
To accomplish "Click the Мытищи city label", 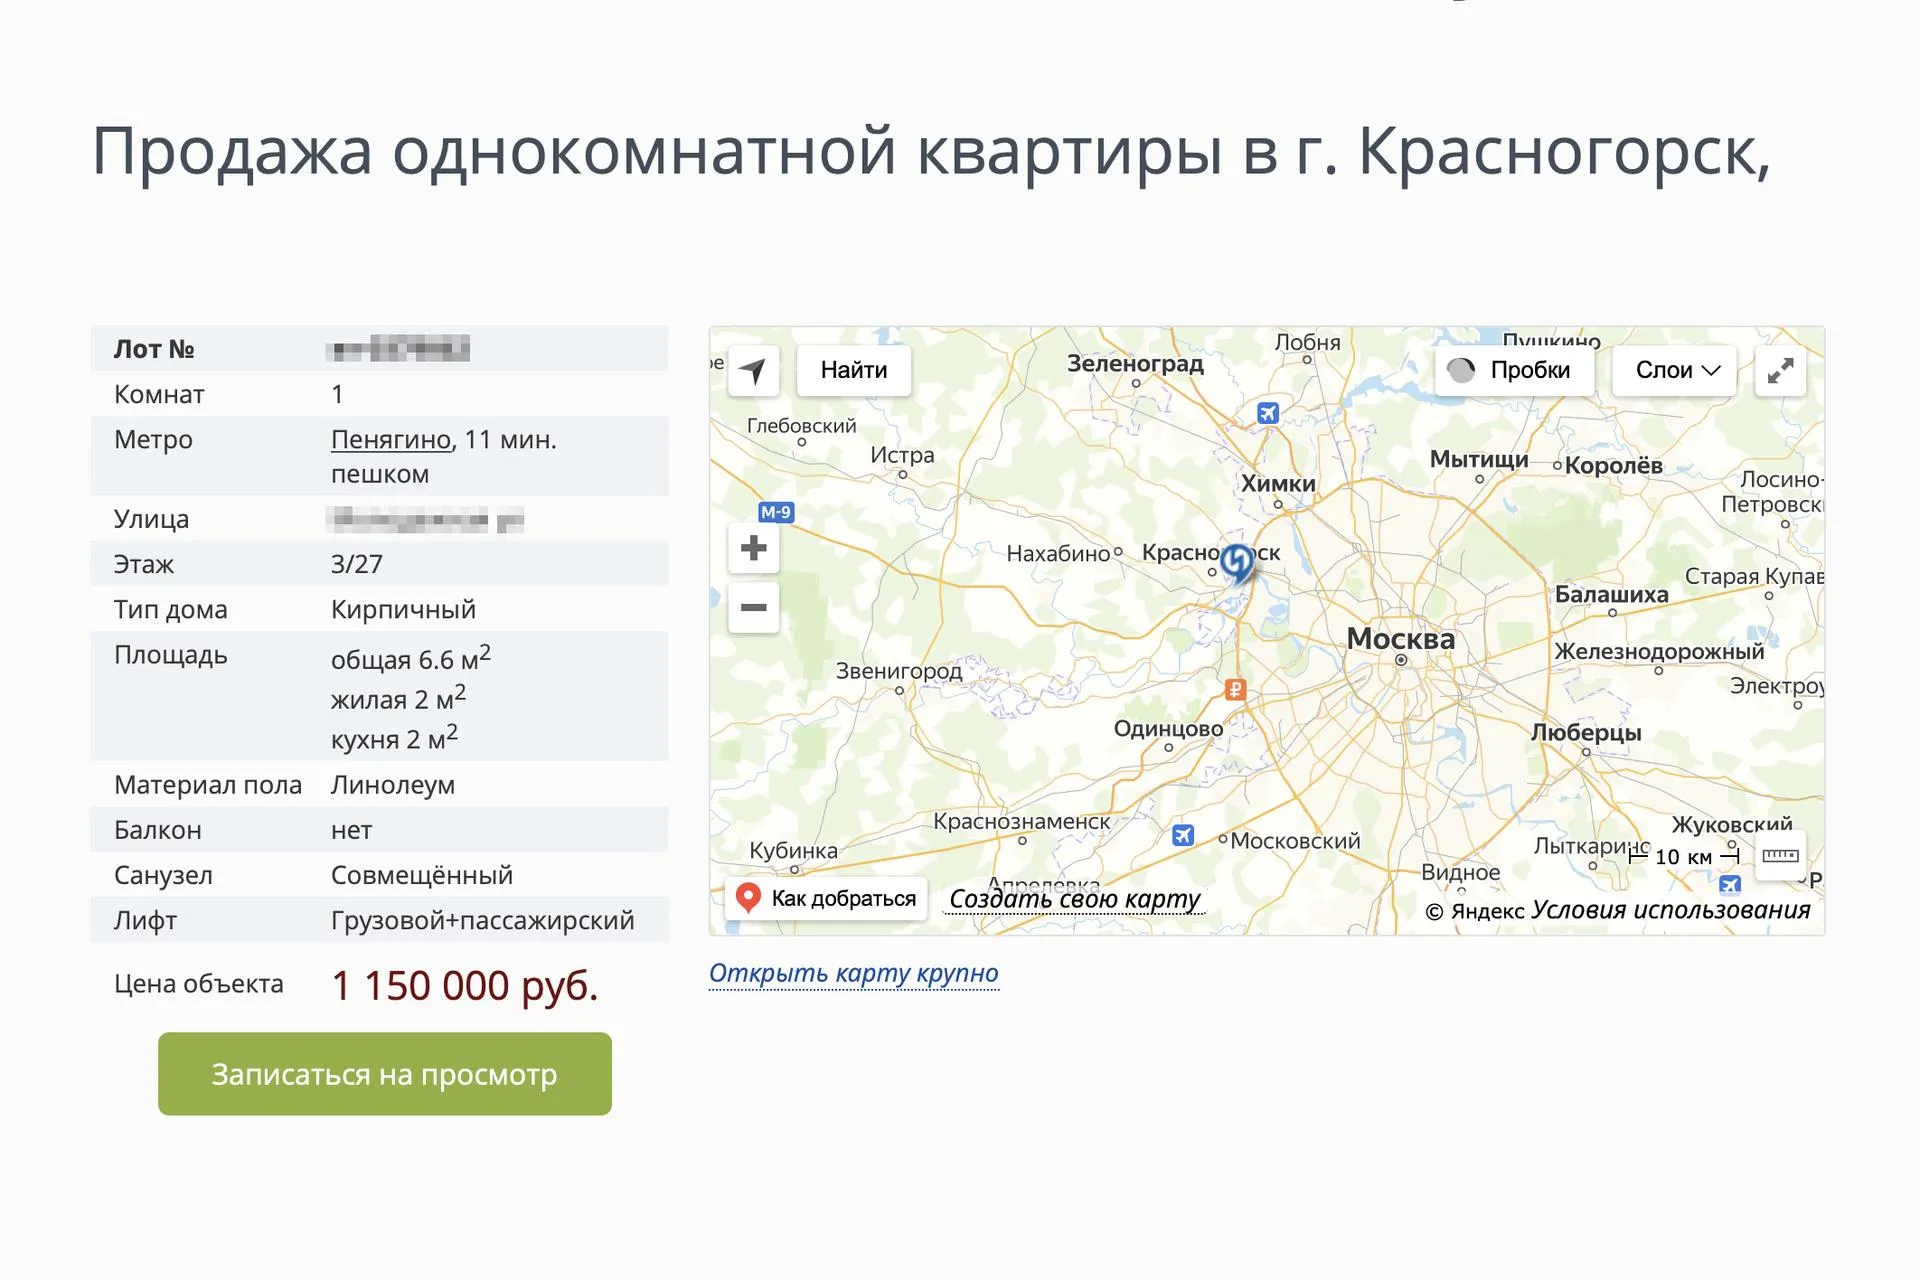I will (x=1479, y=459).
